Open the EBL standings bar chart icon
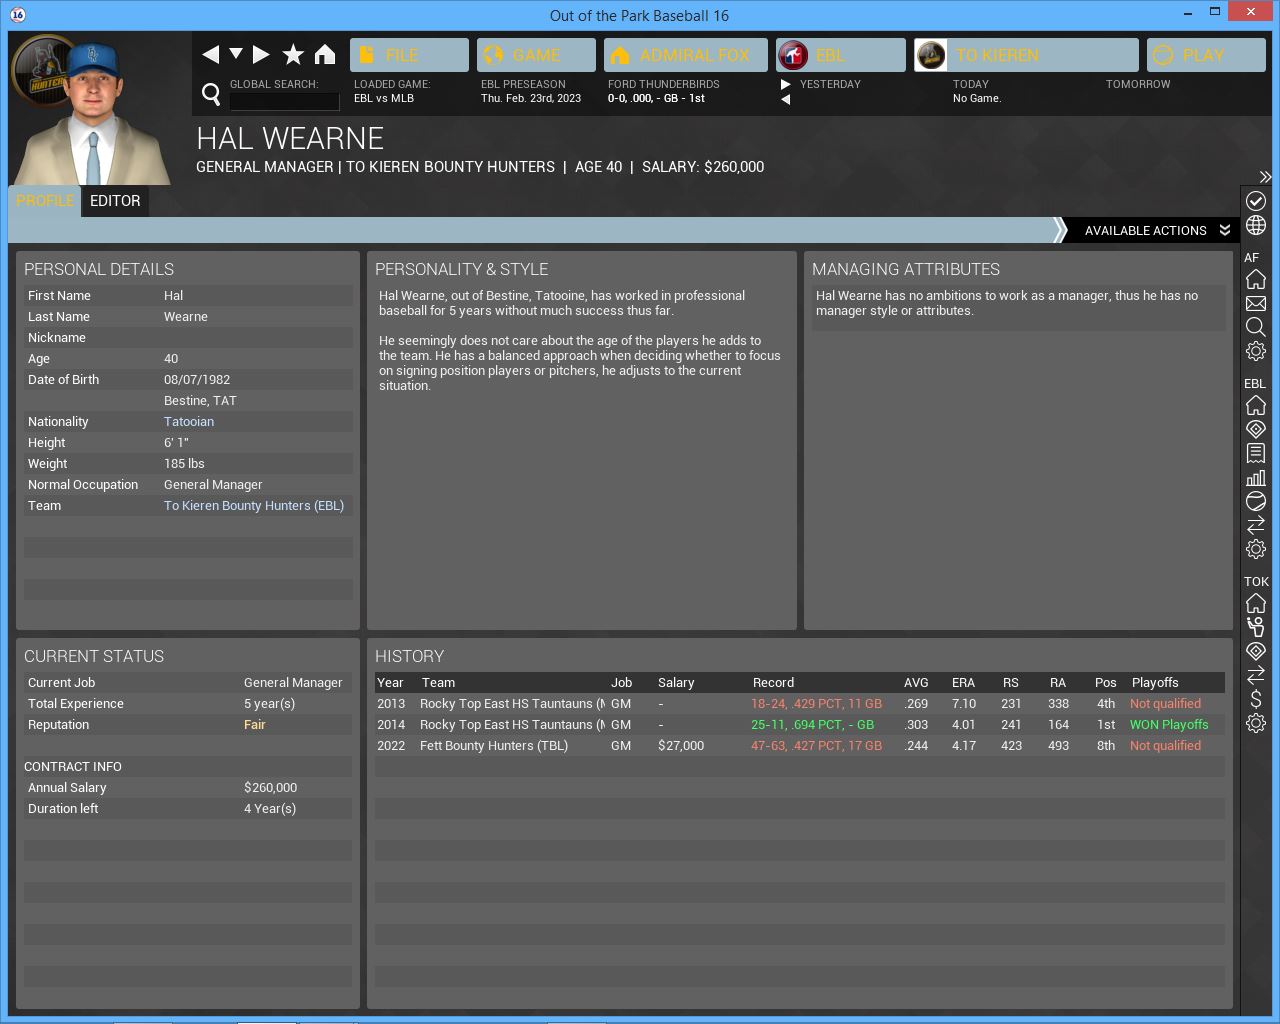The height and width of the screenshot is (1024, 1280). click(x=1256, y=477)
